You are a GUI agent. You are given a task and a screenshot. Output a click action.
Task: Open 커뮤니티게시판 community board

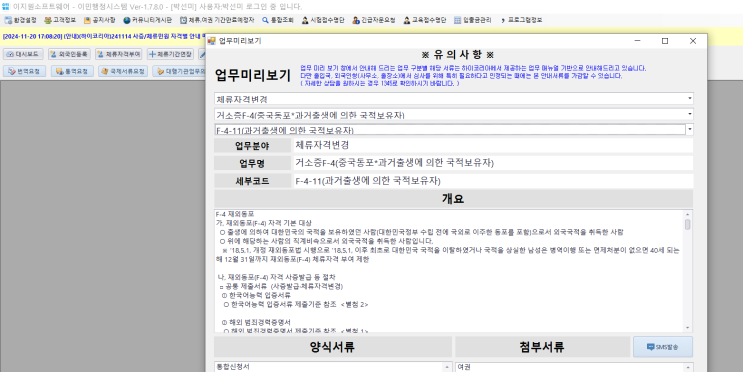click(x=147, y=20)
